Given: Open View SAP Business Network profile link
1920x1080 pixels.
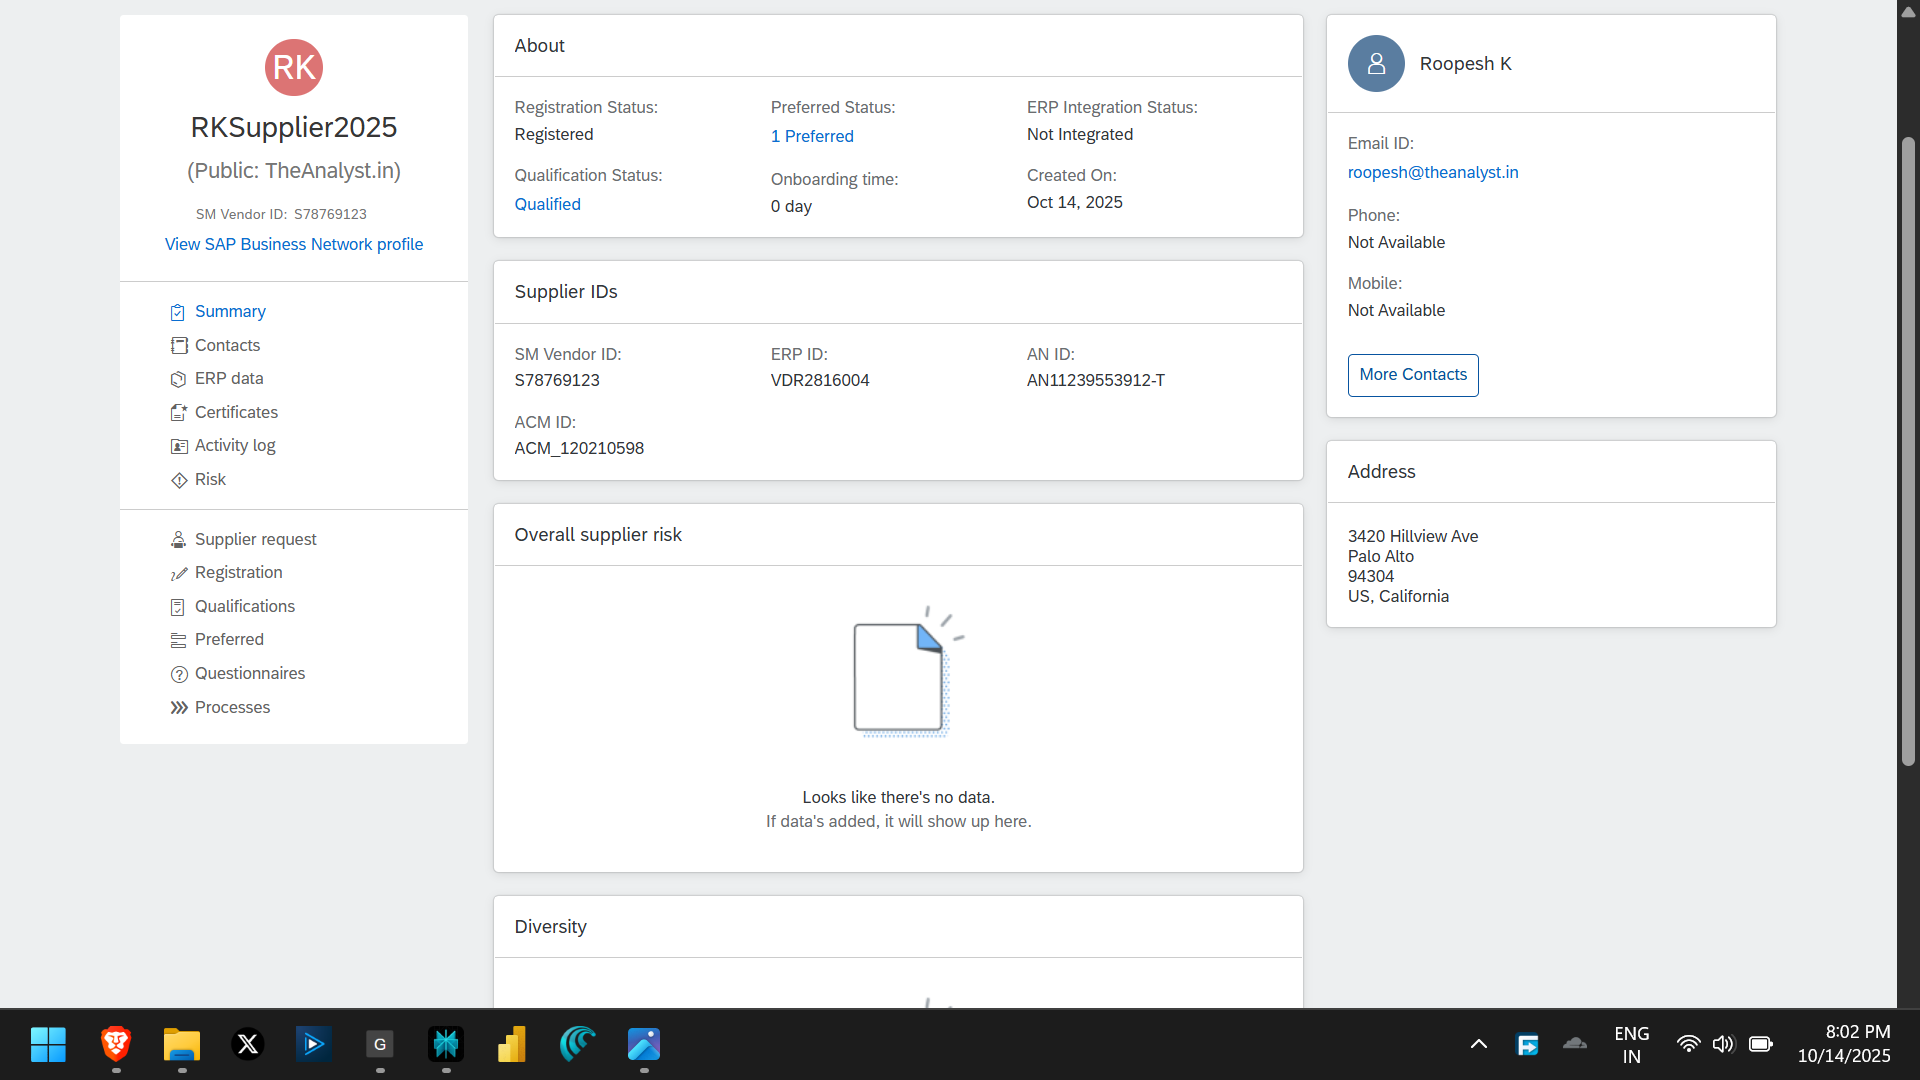Looking at the screenshot, I should pos(294,244).
